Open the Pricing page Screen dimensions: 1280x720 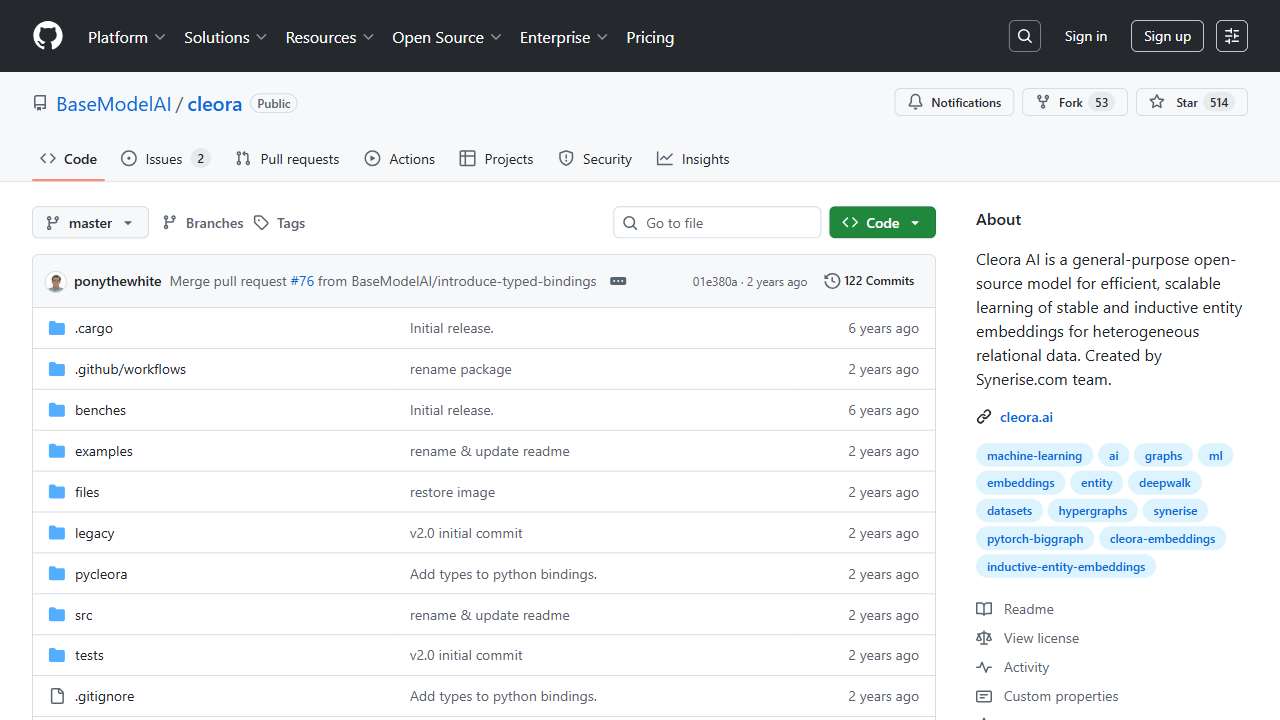click(650, 37)
